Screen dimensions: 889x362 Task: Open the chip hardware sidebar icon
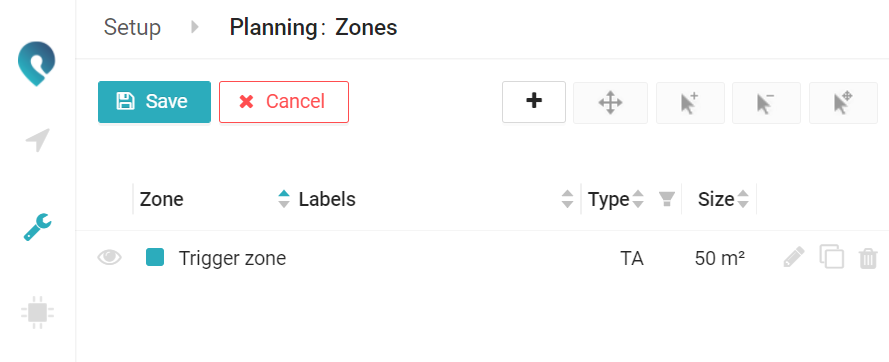(37, 312)
